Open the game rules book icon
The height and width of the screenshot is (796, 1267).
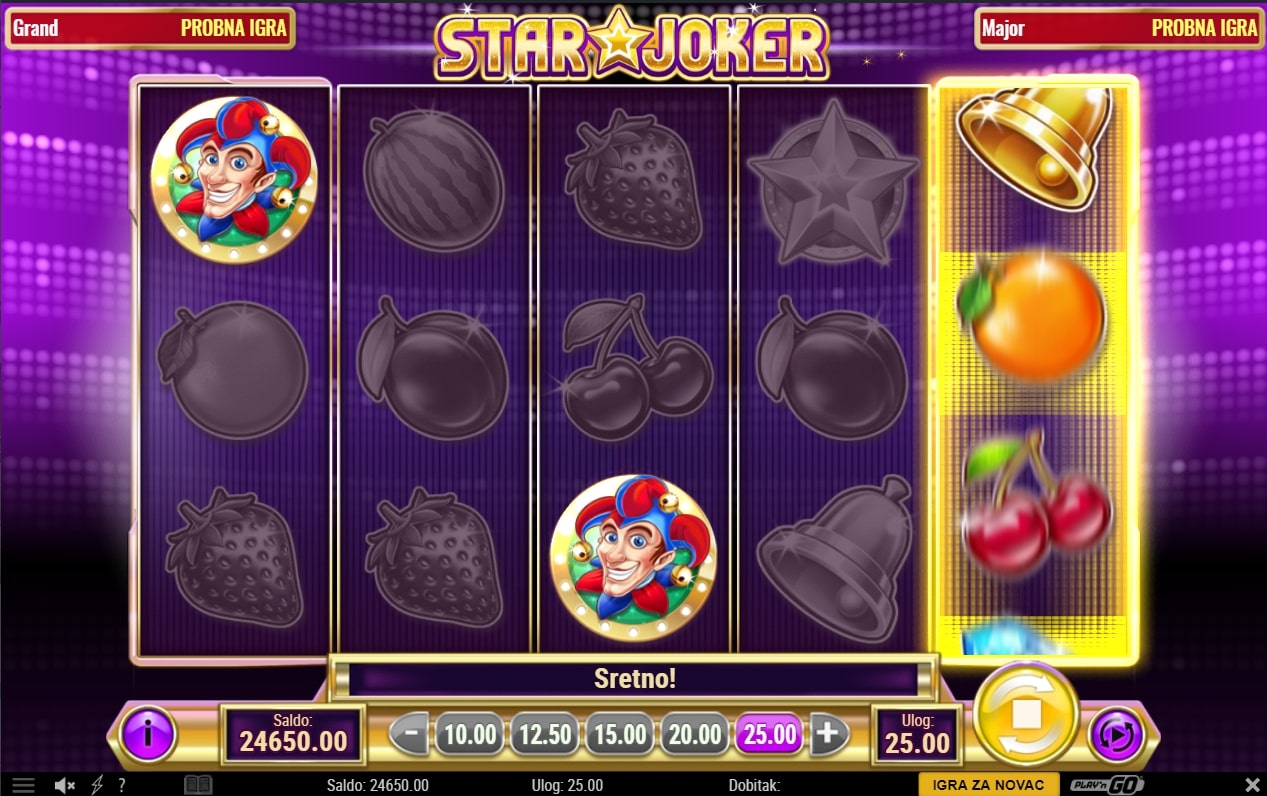click(198, 785)
